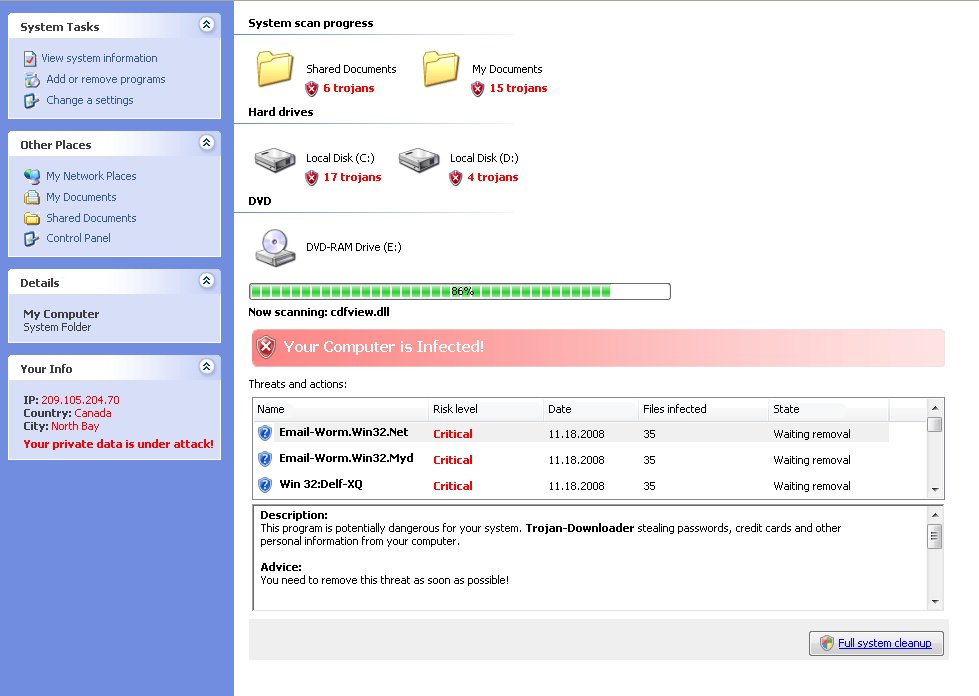Image resolution: width=979 pixels, height=696 pixels.
Task: Open Add or remove programs link
Action: [x=106, y=79]
